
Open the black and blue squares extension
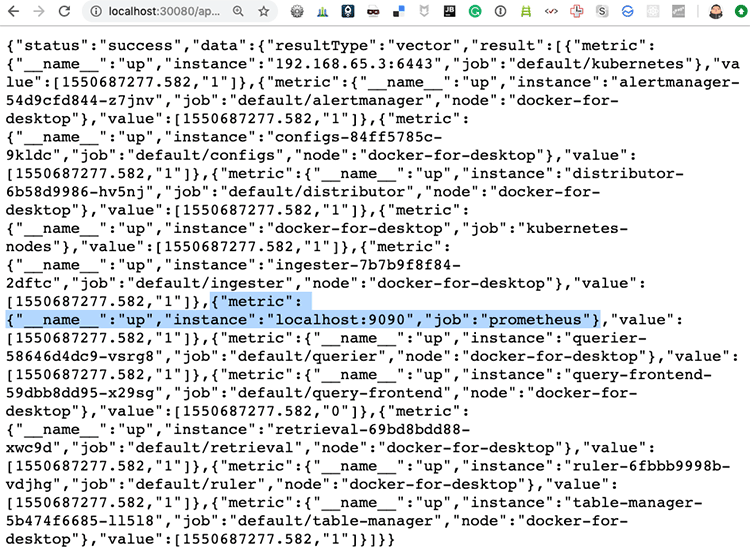click(398, 11)
